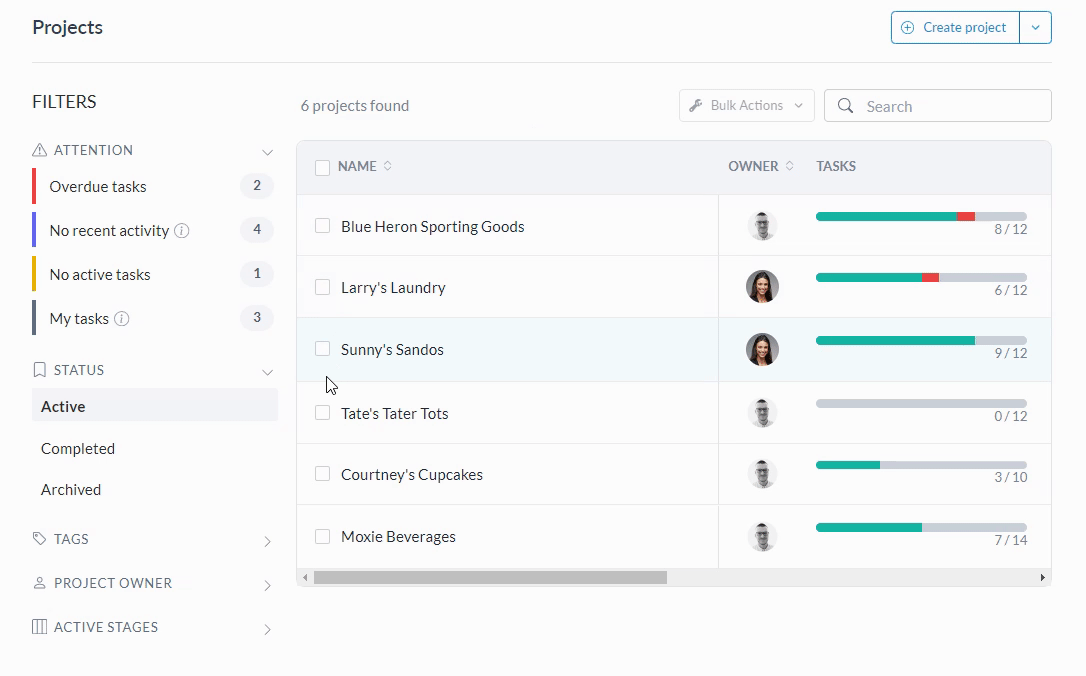Click the owner avatar for Moxie Beverages
This screenshot has height=676, width=1086.
tap(762, 537)
